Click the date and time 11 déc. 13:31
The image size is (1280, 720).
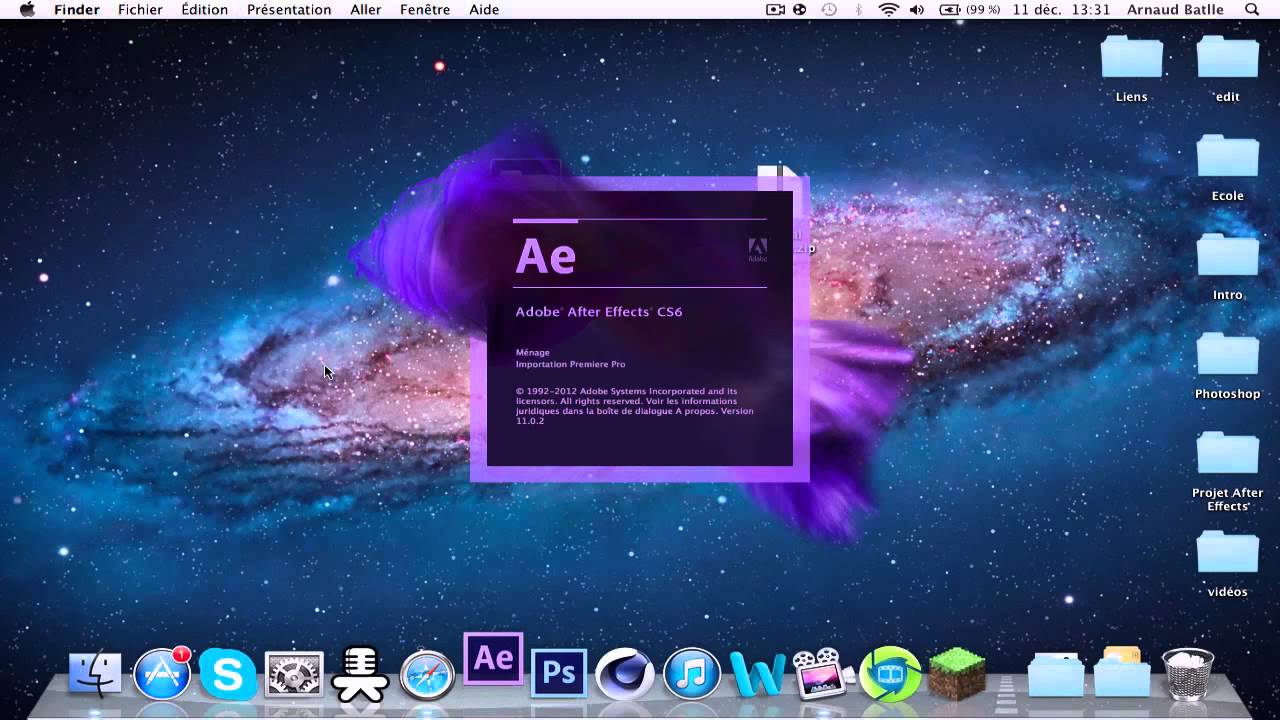click(1061, 10)
